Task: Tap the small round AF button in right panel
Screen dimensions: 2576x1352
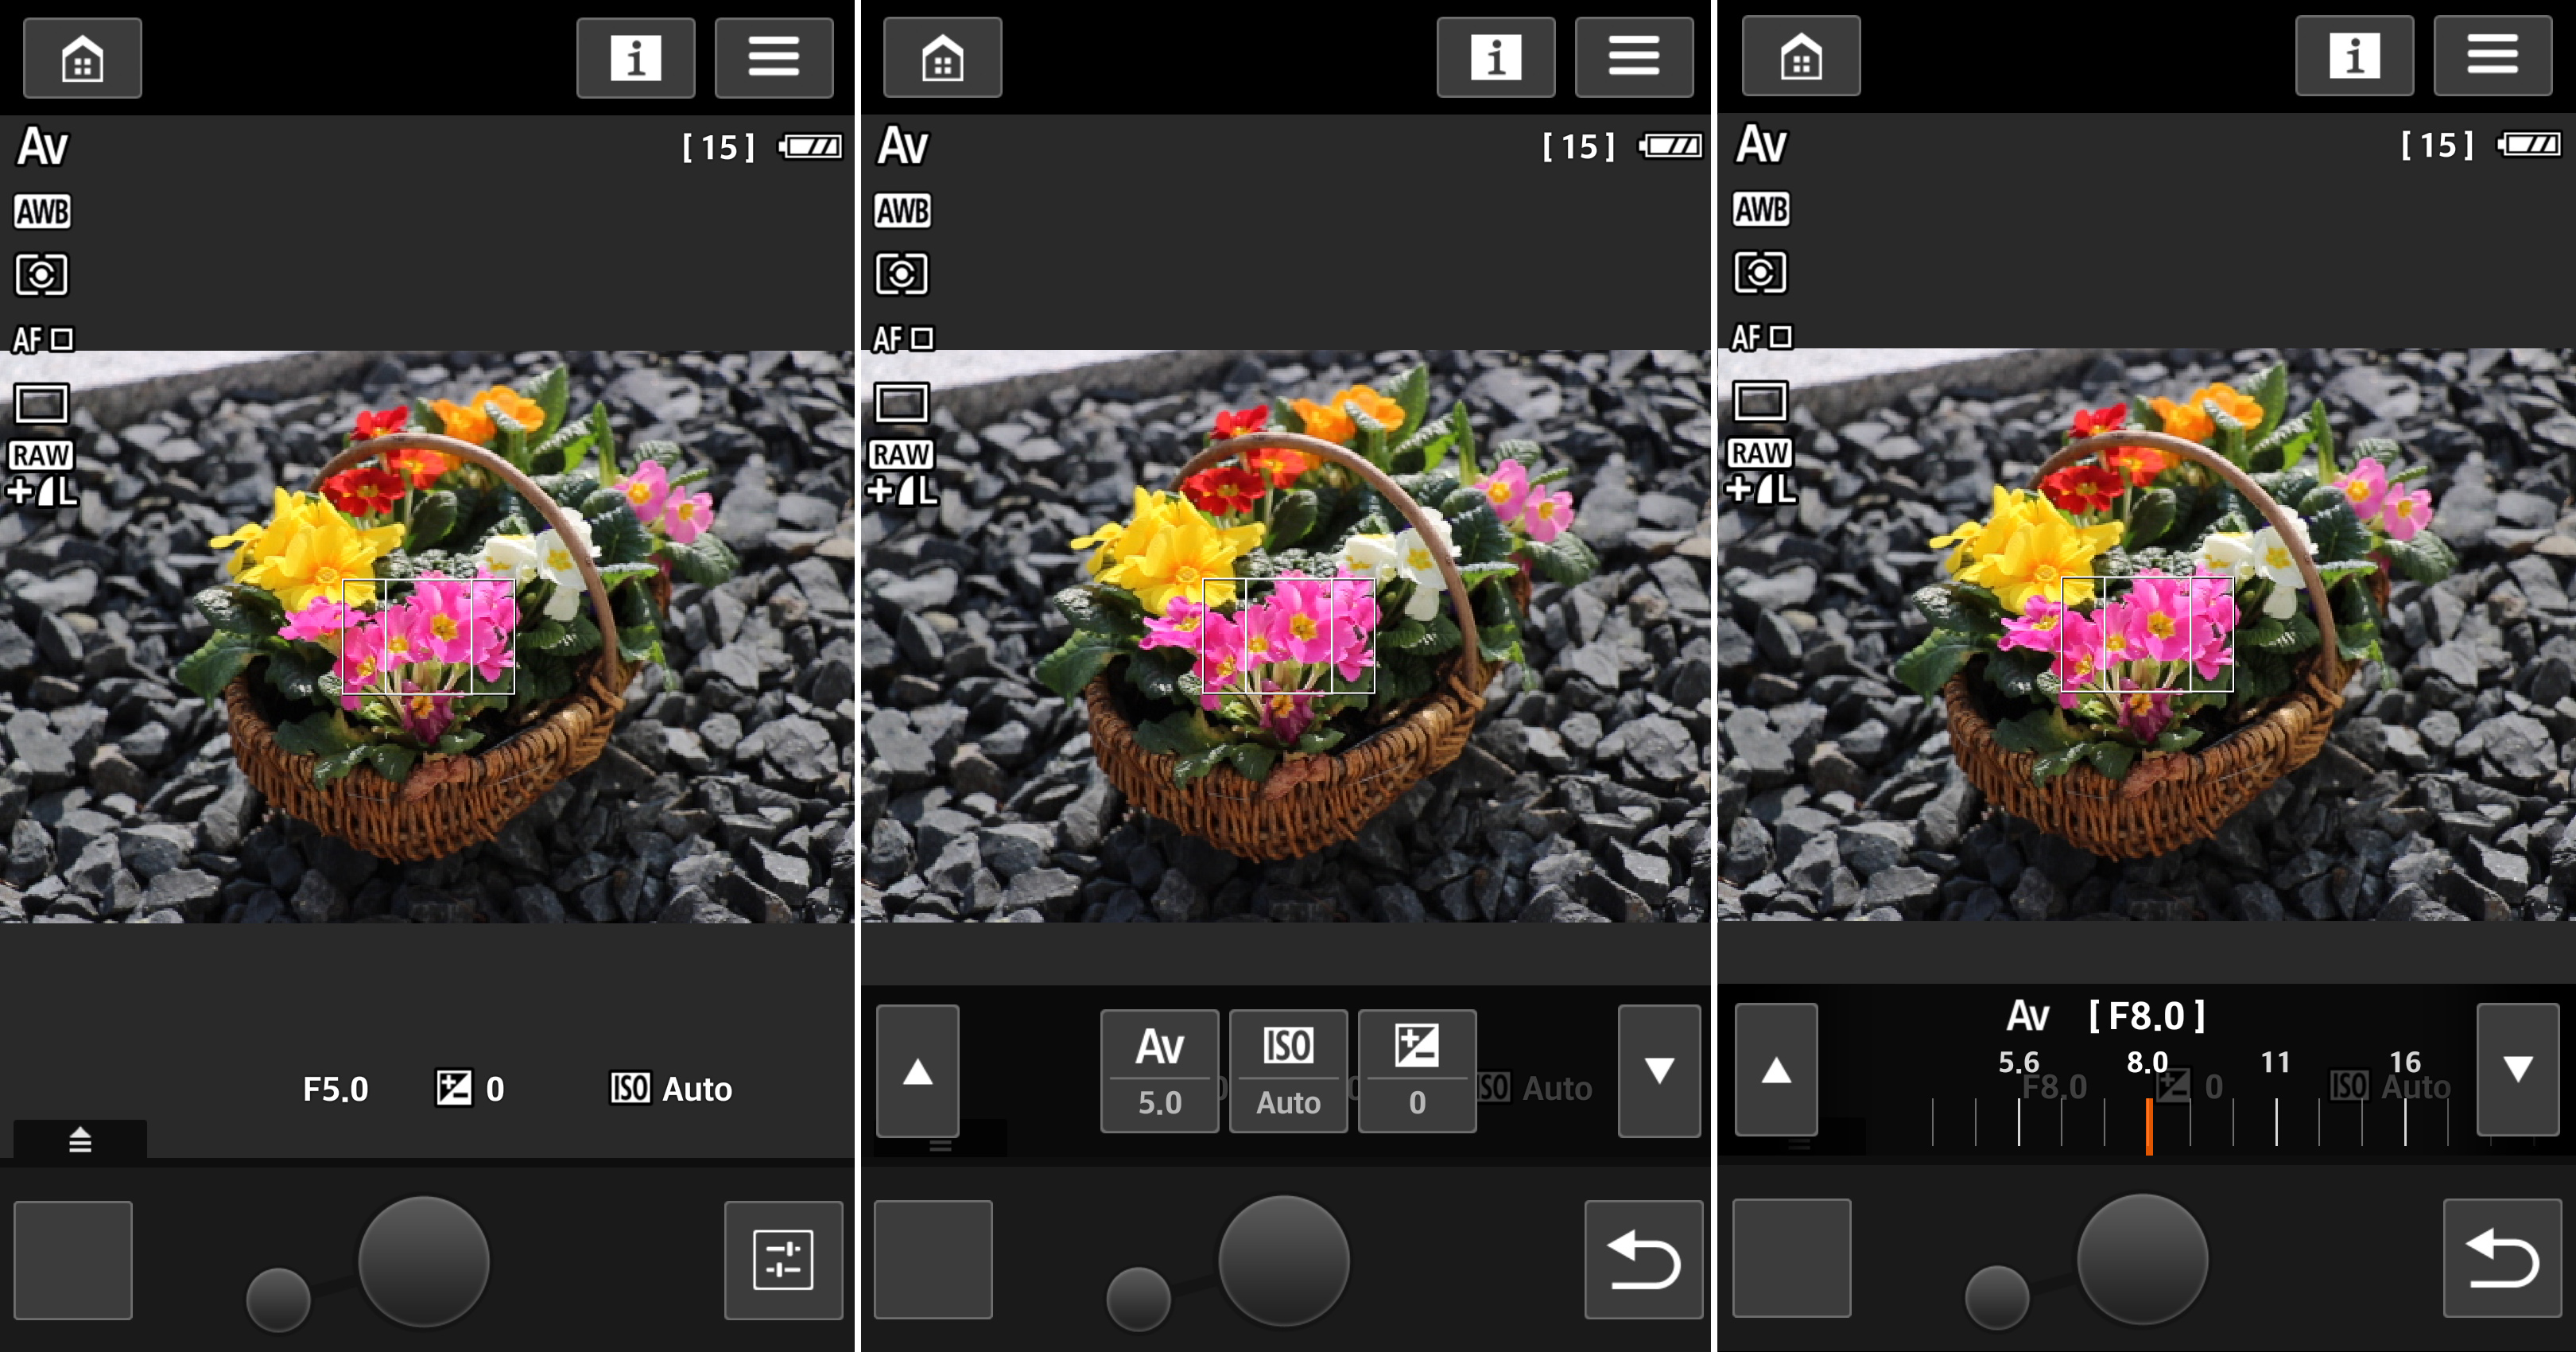Action: (1997, 1298)
